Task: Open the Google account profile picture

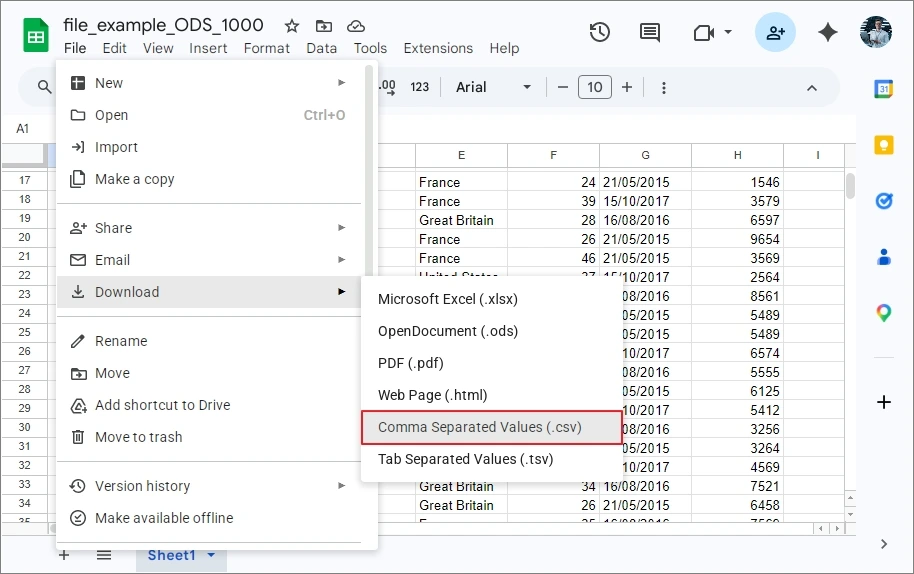Action: click(x=876, y=32)
